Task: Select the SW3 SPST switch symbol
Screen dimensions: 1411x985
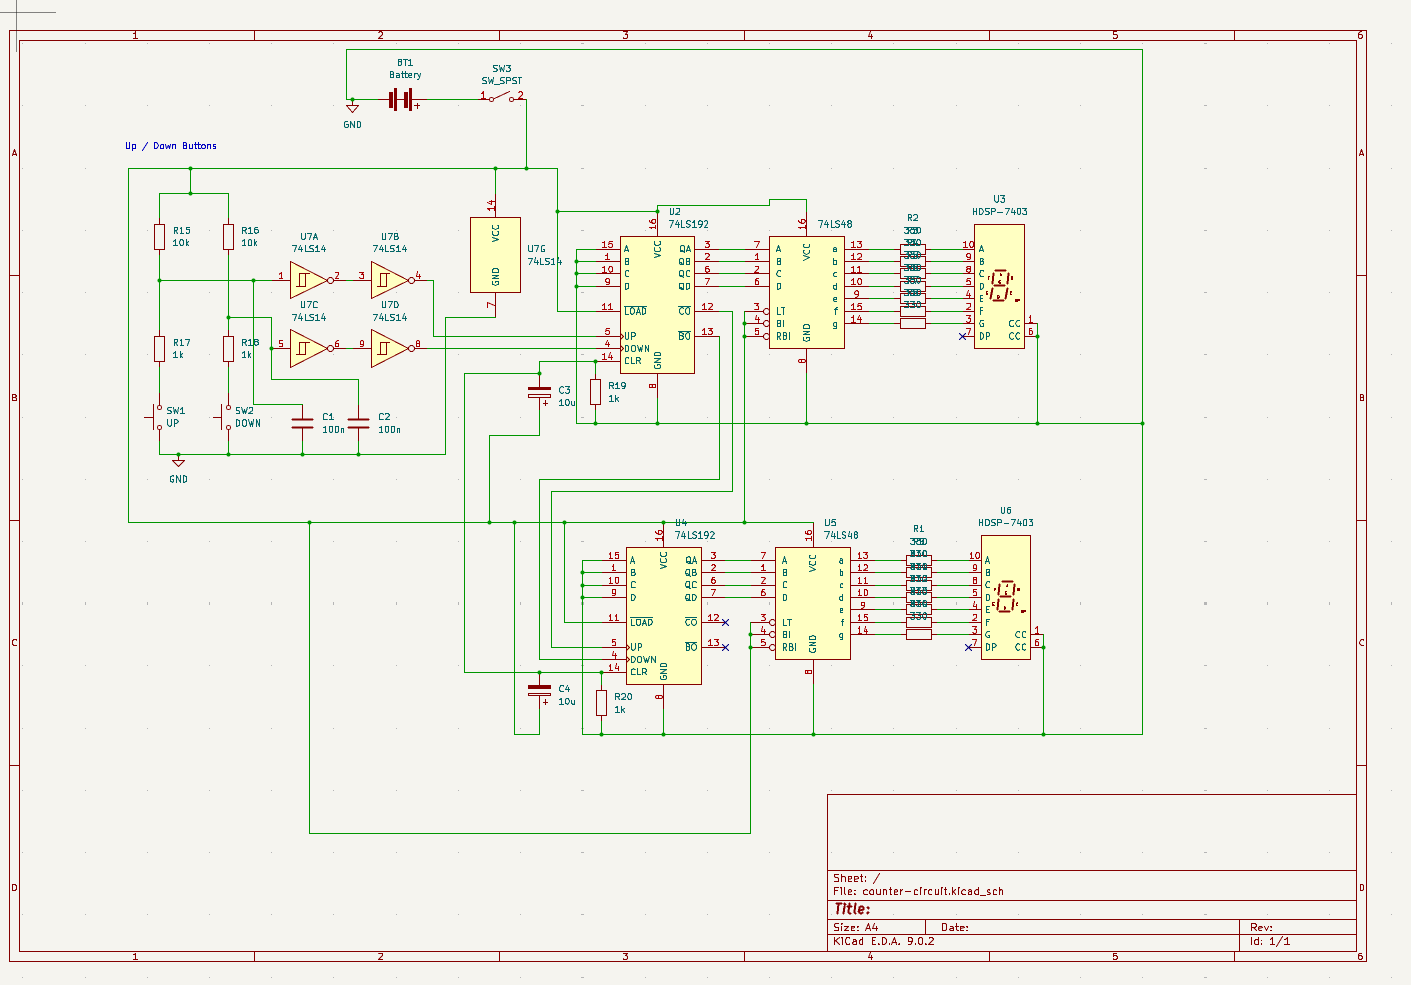Action: 502,96
